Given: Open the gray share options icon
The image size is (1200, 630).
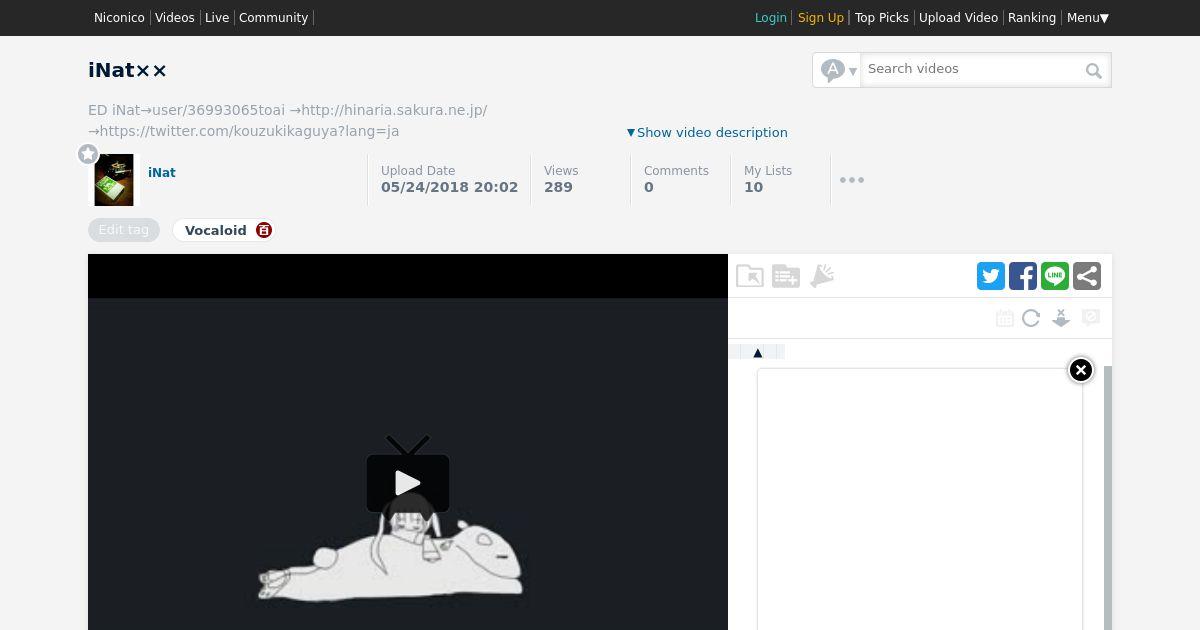Looking at the screenshot, I should point(1087,276).
